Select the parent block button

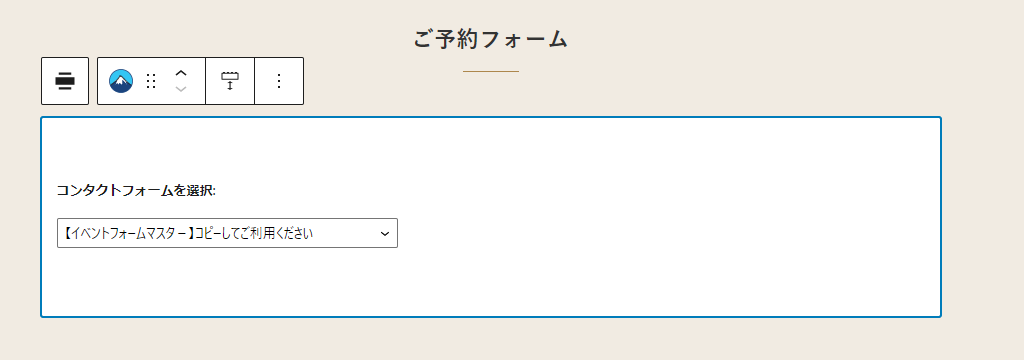(65, 81)
